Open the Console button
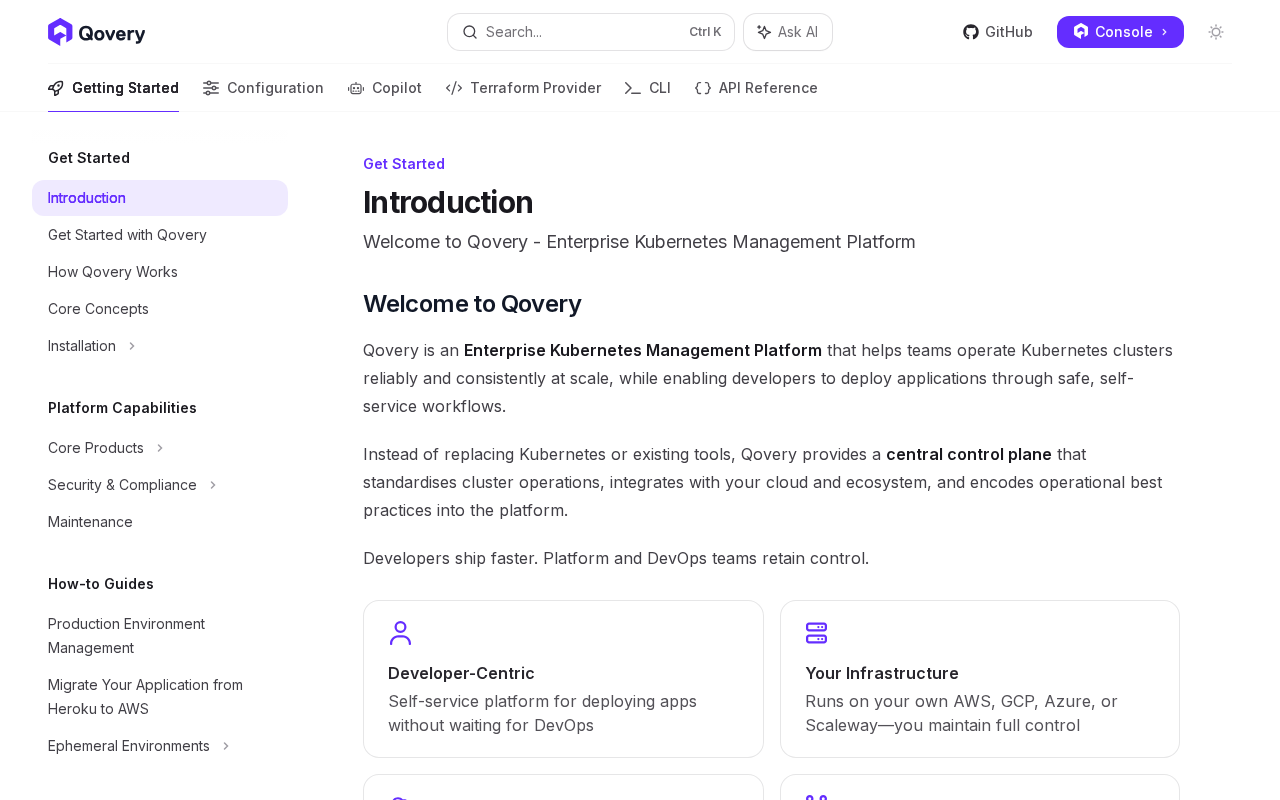Screen dimensions: 1280x800 [1120, 32]
